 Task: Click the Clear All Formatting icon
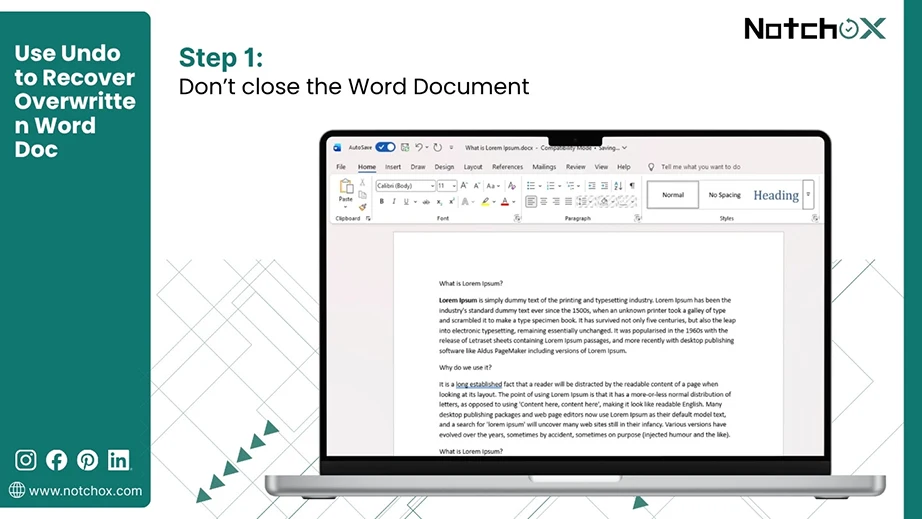pyautogui.click(x=512, y=186)
